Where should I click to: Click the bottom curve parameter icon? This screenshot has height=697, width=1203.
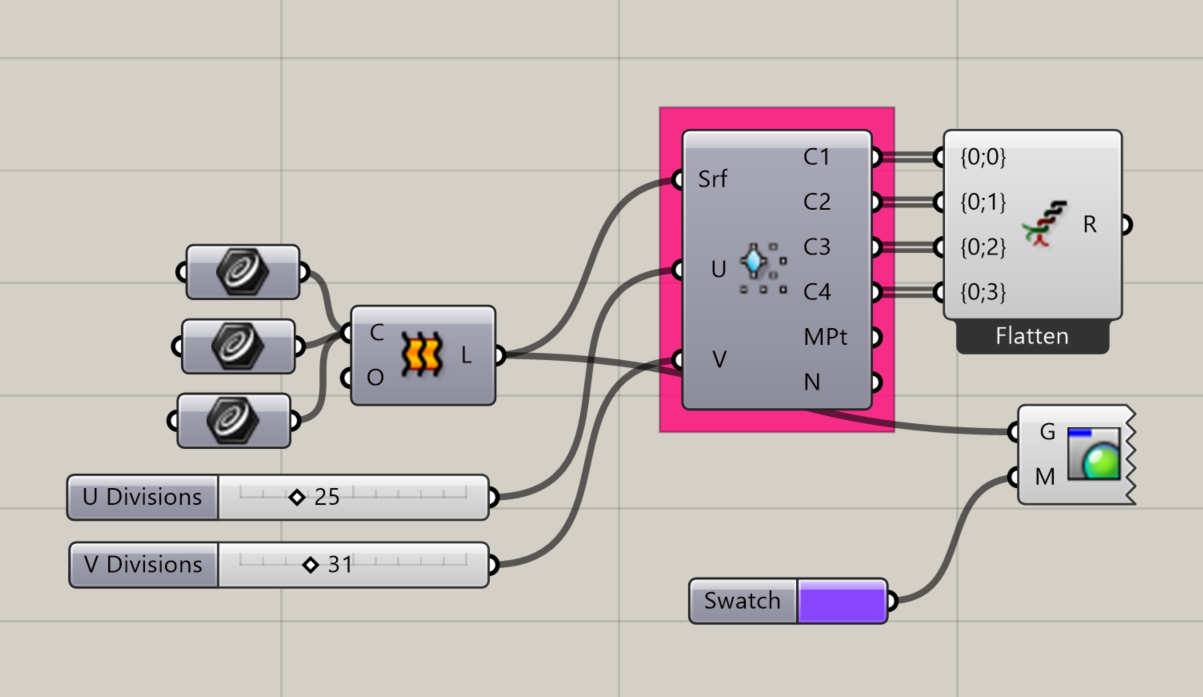pyautogui.click(x=234, y=420)
